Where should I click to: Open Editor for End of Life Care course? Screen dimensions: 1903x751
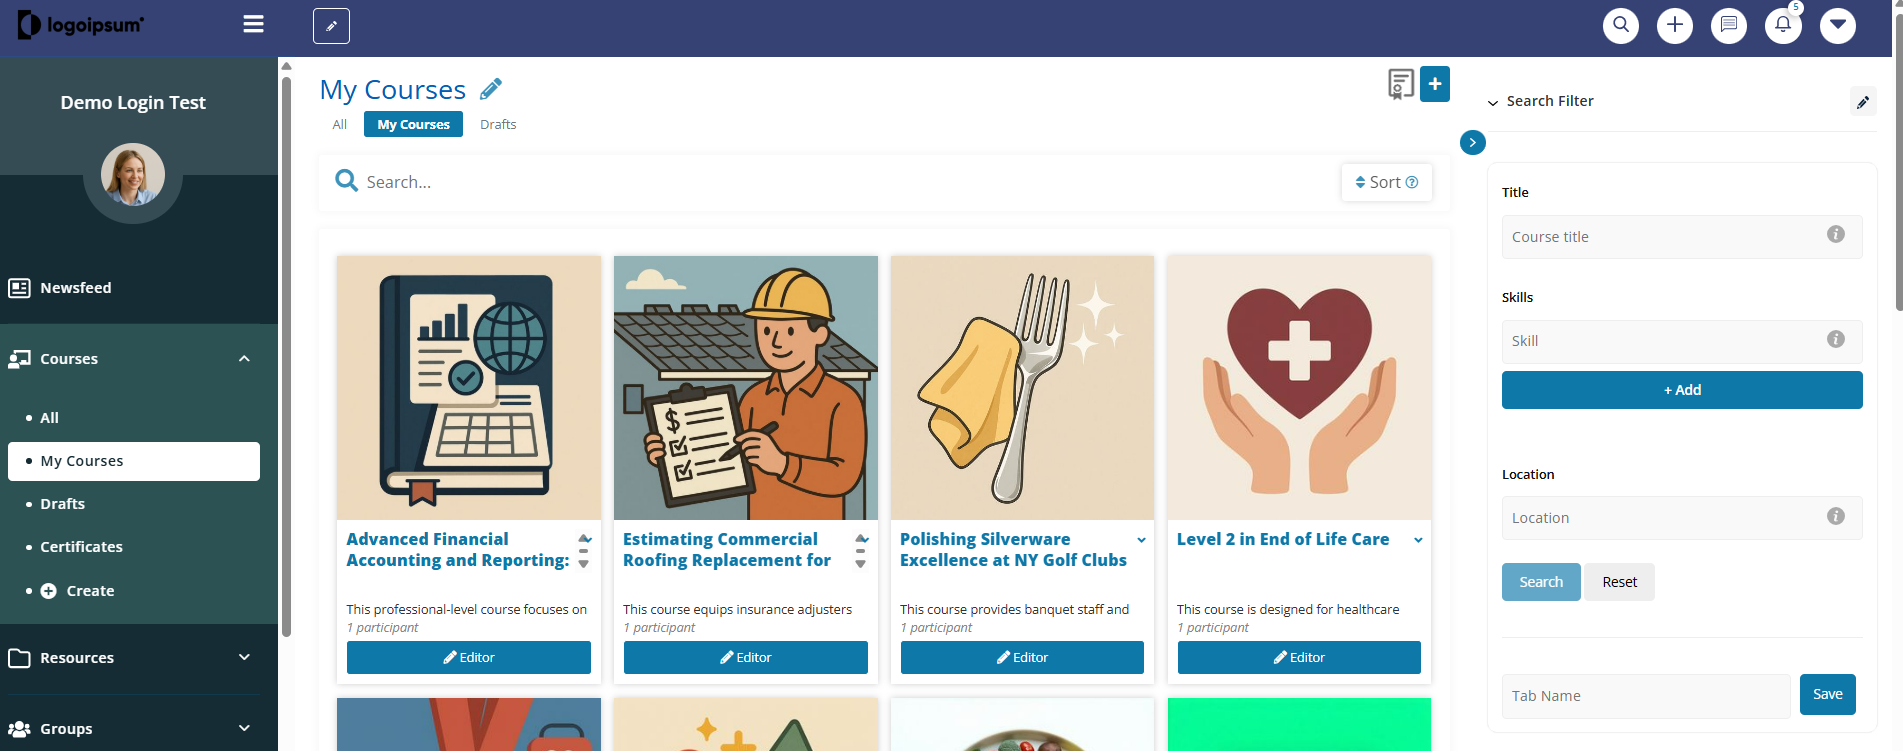(1299, 657)
